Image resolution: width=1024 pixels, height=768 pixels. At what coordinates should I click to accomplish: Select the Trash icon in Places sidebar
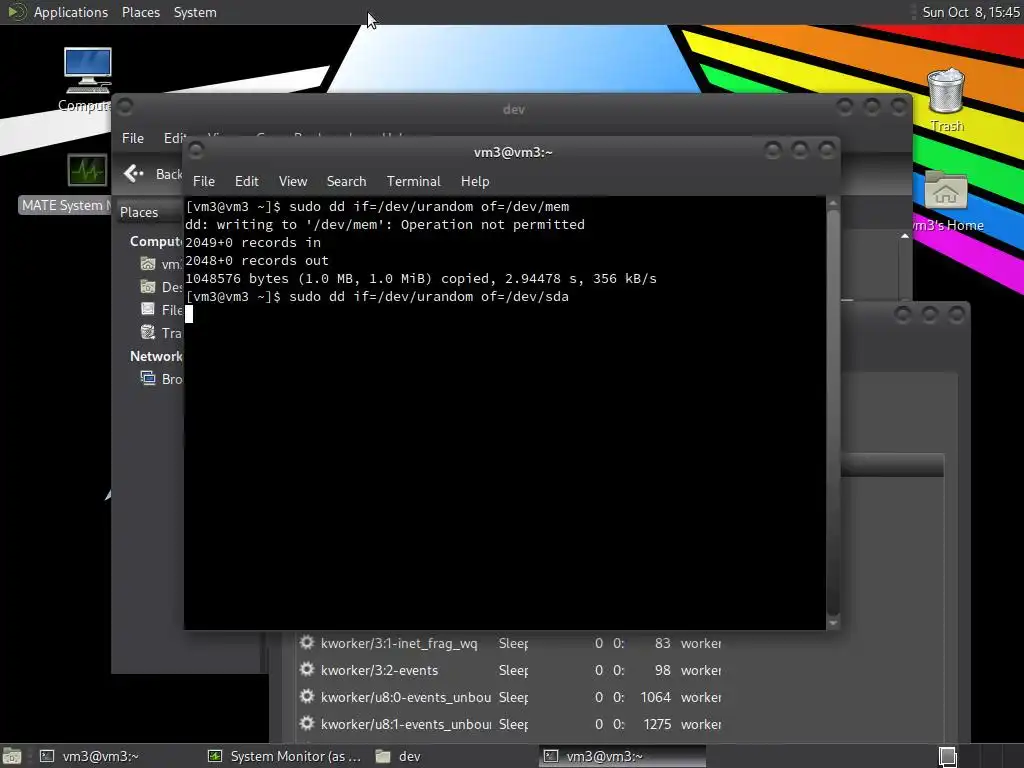[148, 332]
